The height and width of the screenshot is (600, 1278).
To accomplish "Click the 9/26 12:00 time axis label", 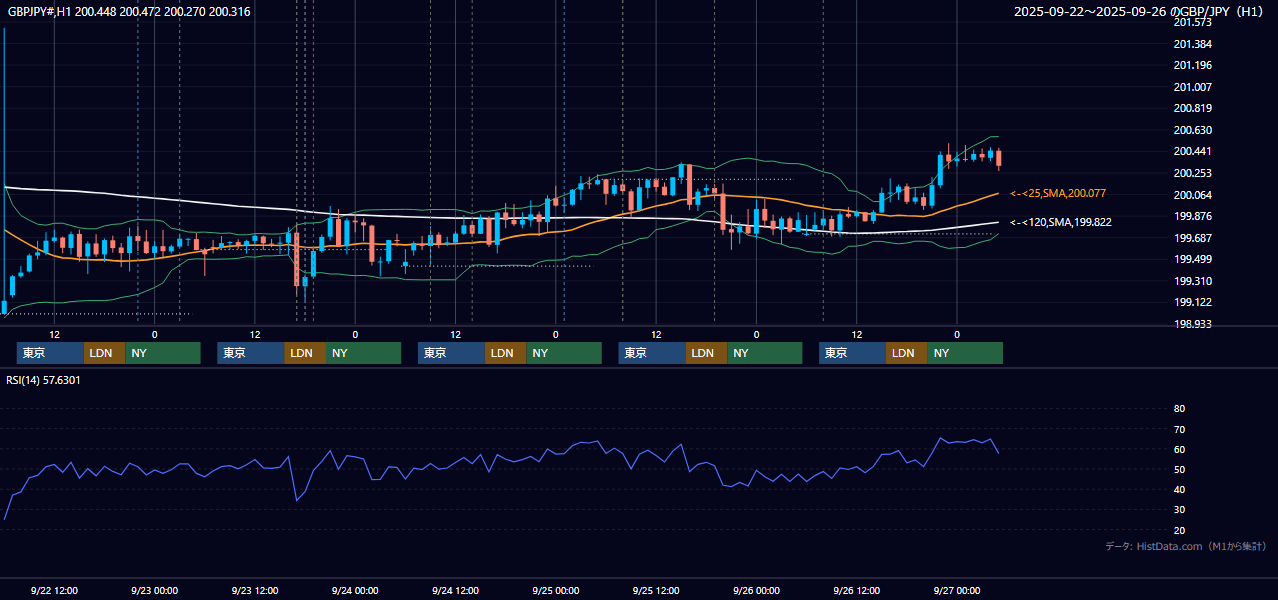I will (857, 590).
